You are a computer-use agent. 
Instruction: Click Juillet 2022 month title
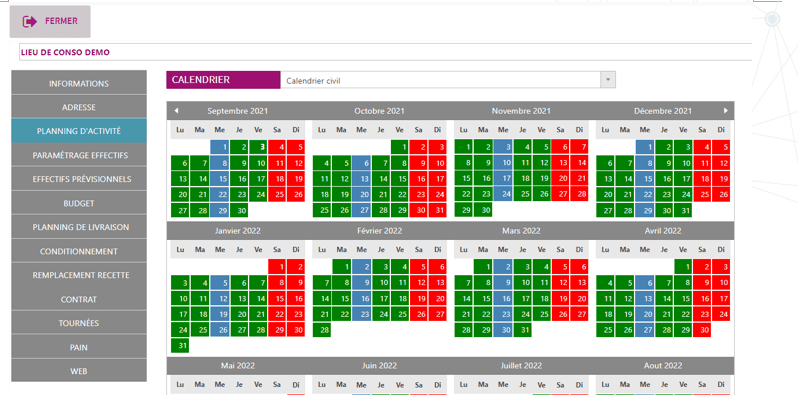[521, 365]
